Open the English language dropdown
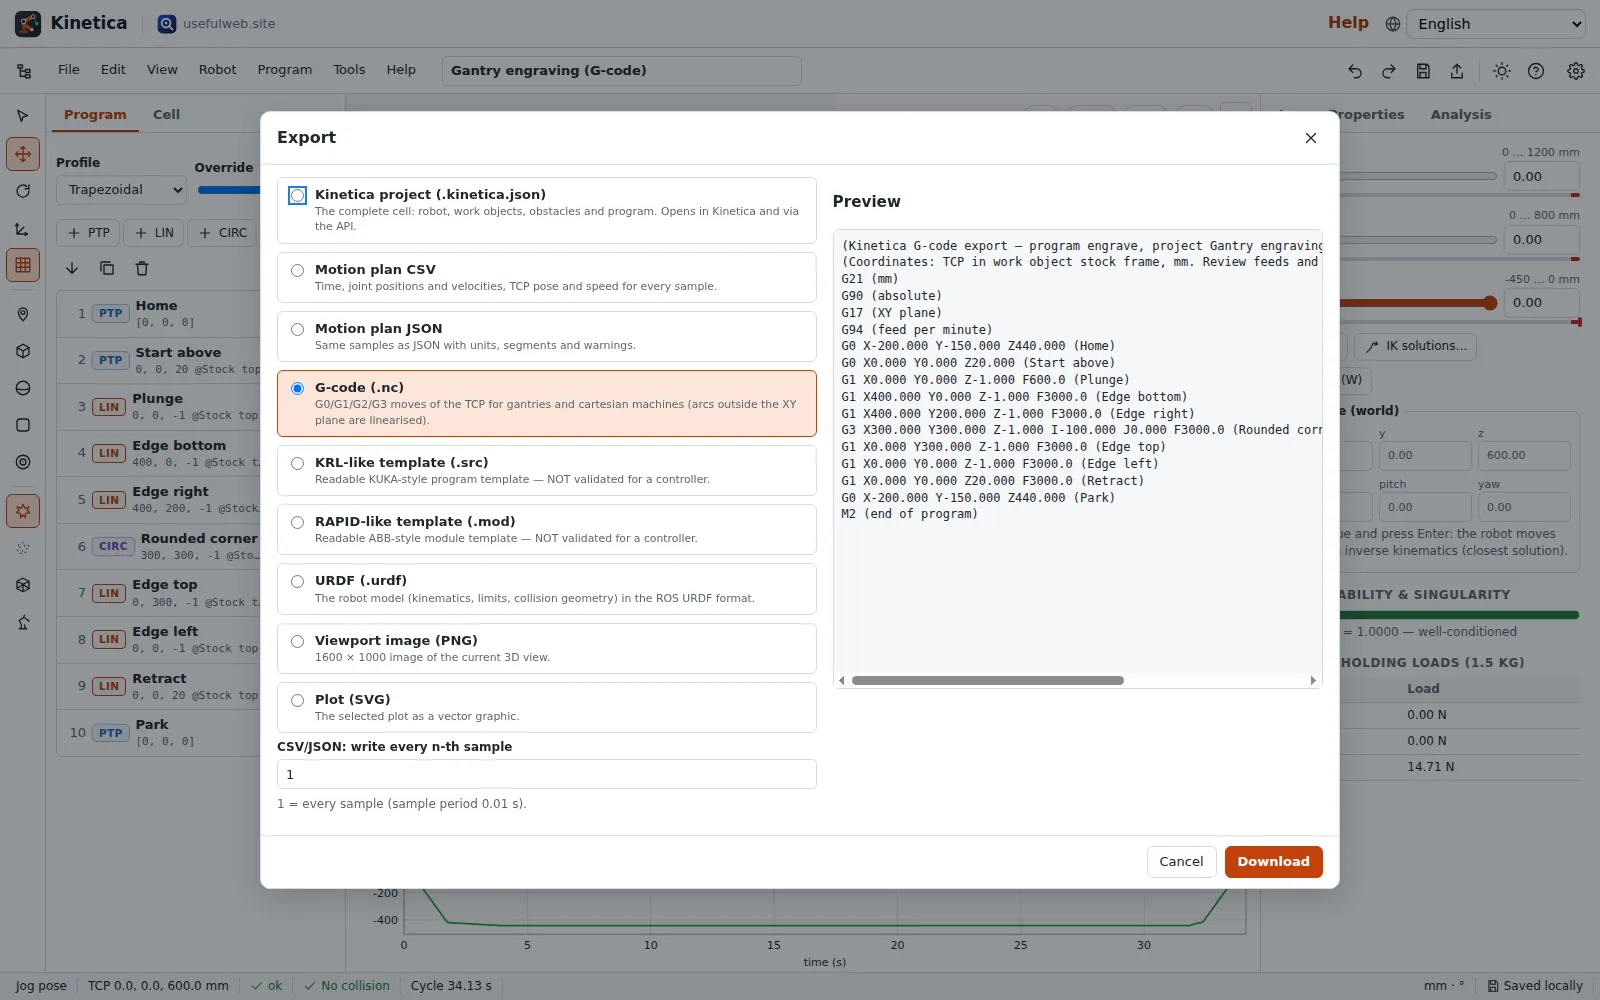 click(x=1496, y=24)
